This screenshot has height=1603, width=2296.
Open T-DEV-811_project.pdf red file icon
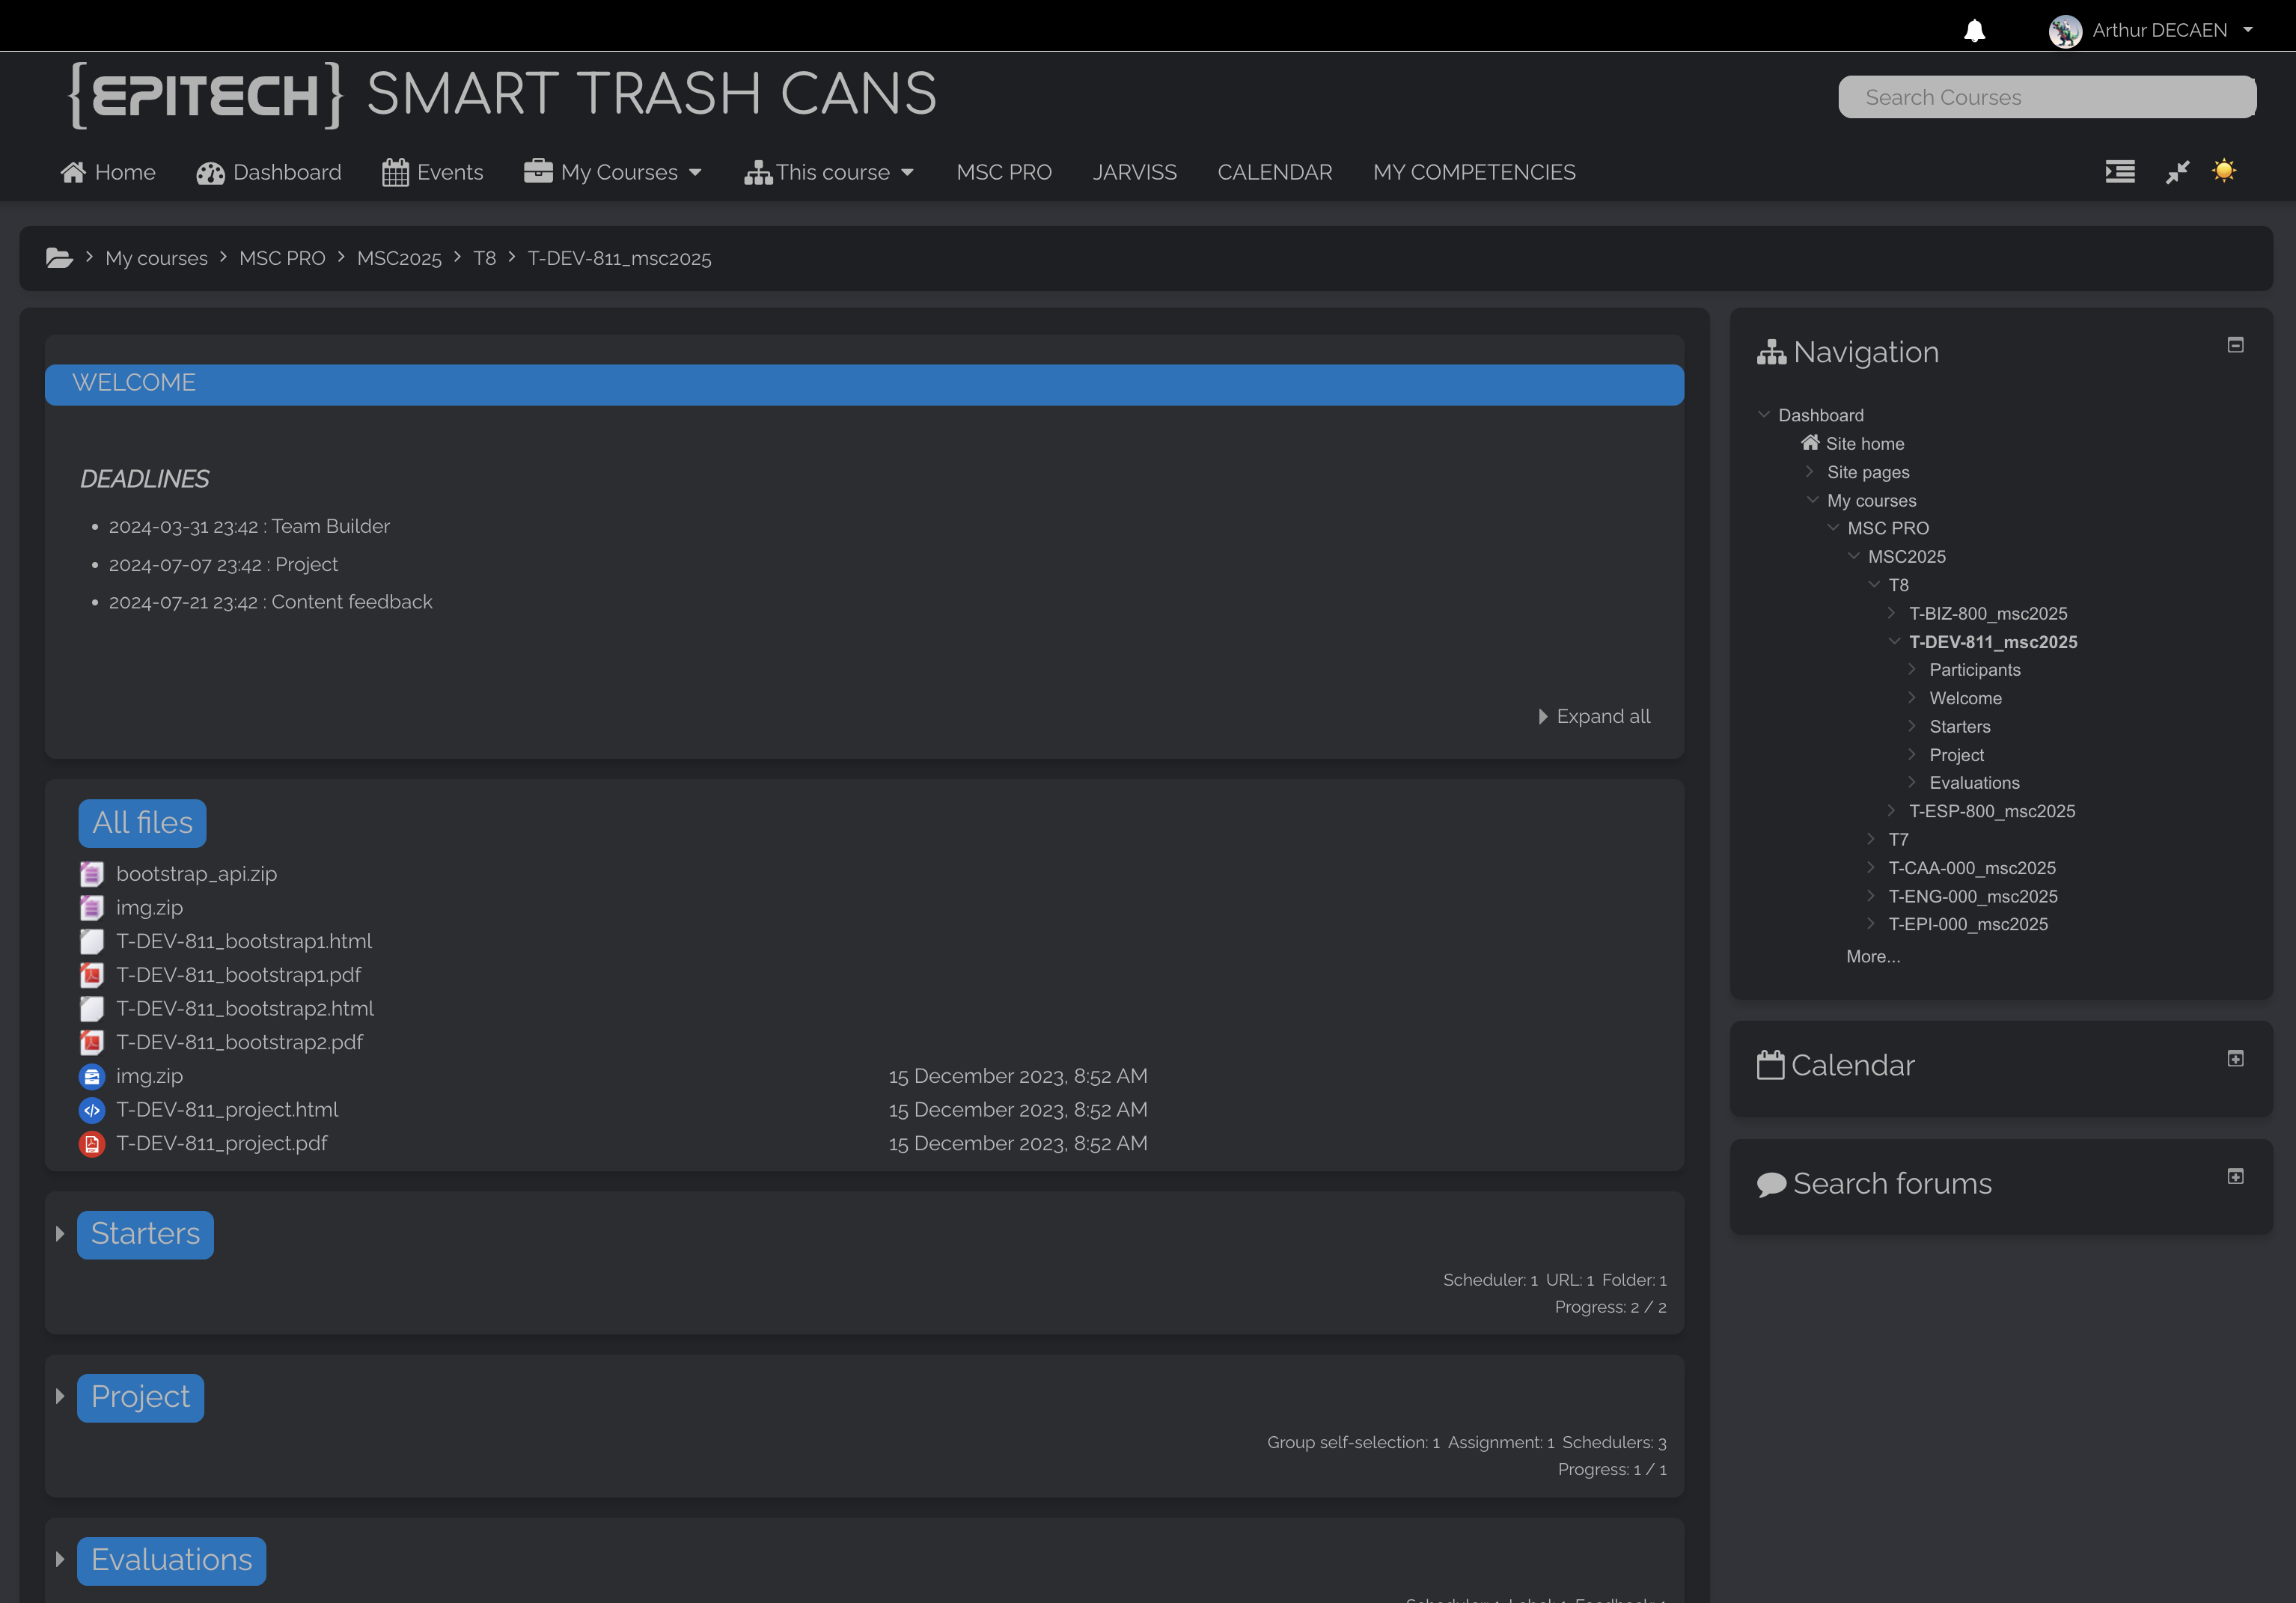click(92, 1143)
